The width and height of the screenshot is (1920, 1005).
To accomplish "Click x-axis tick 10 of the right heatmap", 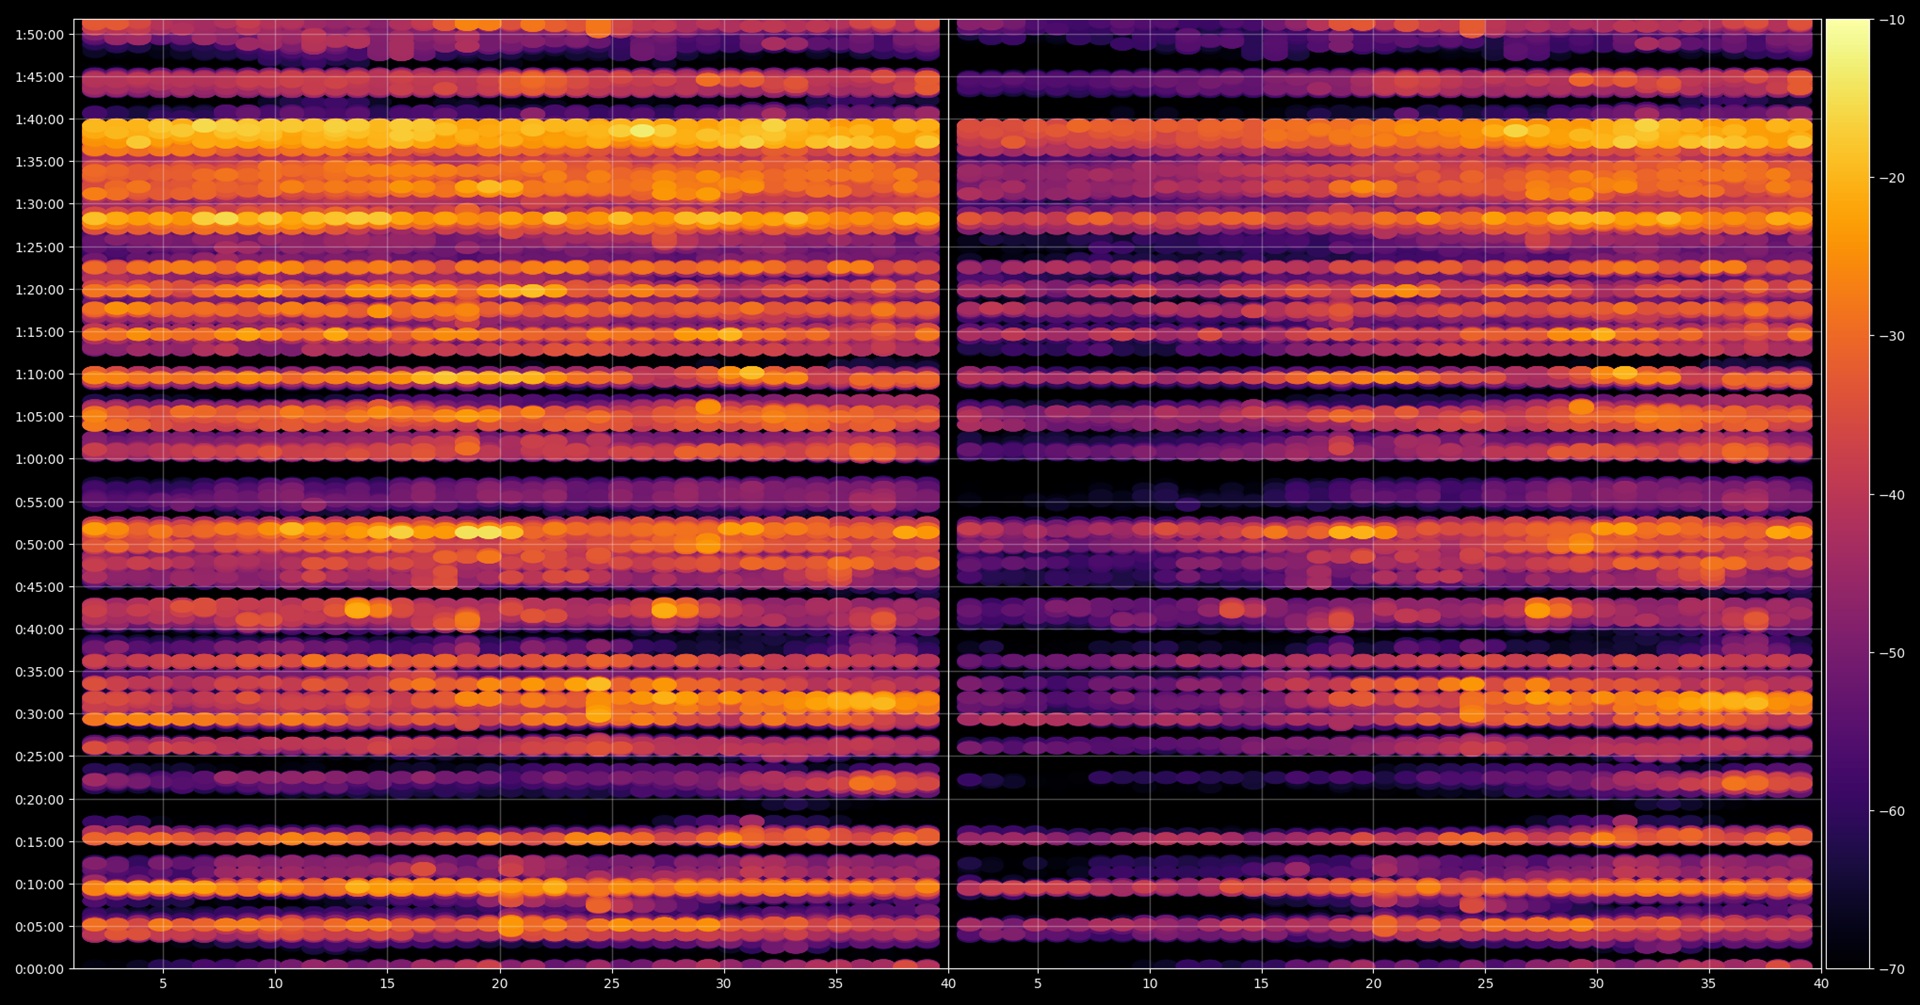I will coord(1150,984).
